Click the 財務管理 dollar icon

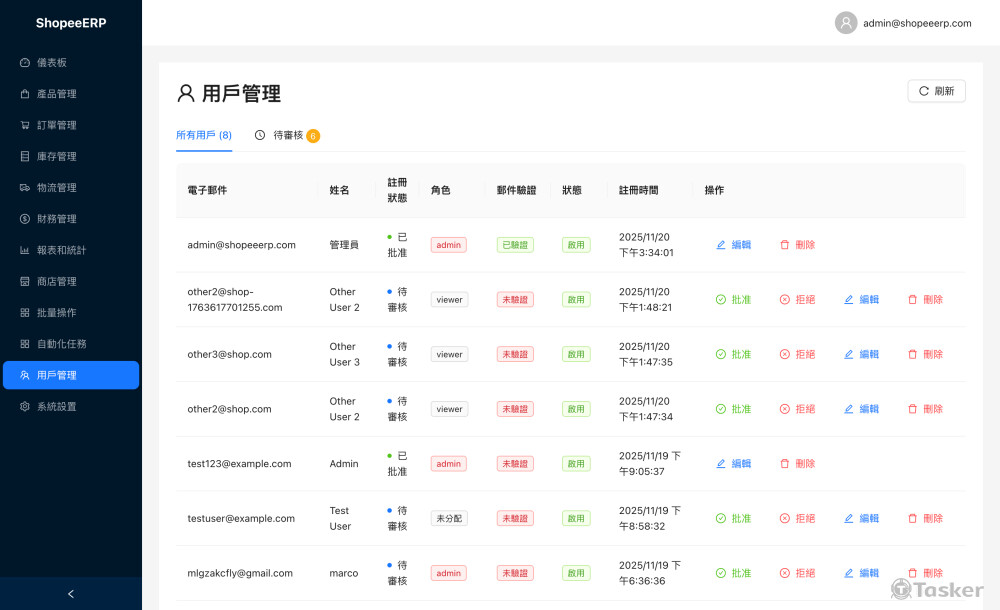click(25, 219)
